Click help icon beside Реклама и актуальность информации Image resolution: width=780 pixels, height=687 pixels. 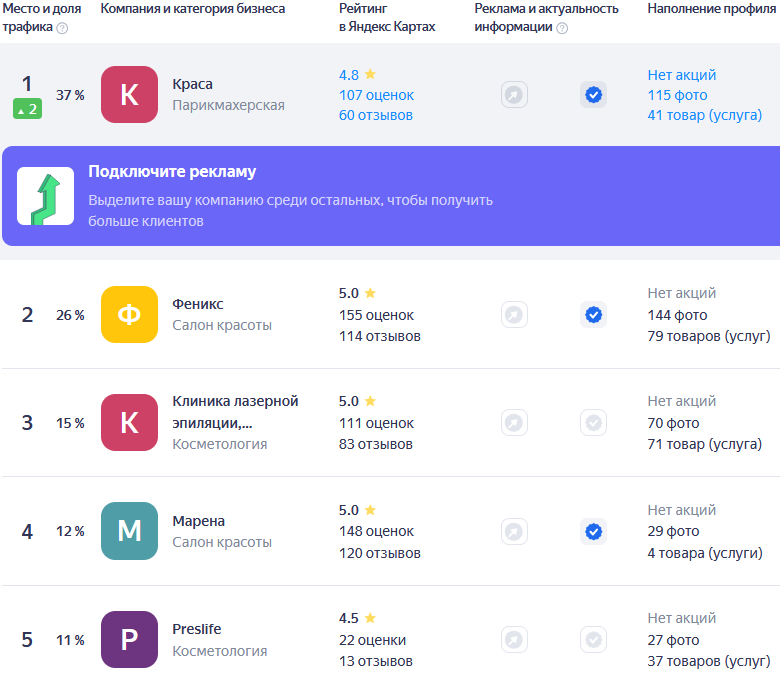(x=562, y=28)
